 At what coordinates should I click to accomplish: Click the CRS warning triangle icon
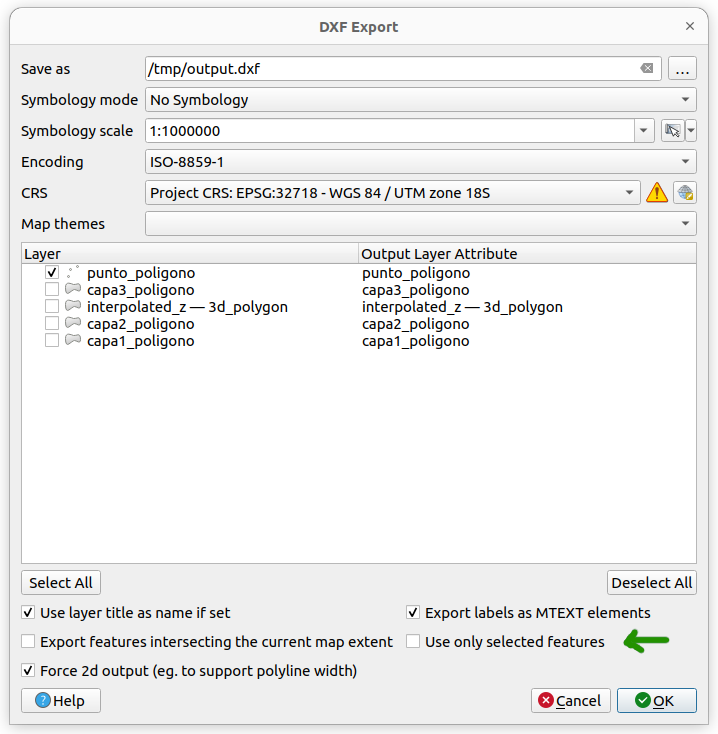657,193
